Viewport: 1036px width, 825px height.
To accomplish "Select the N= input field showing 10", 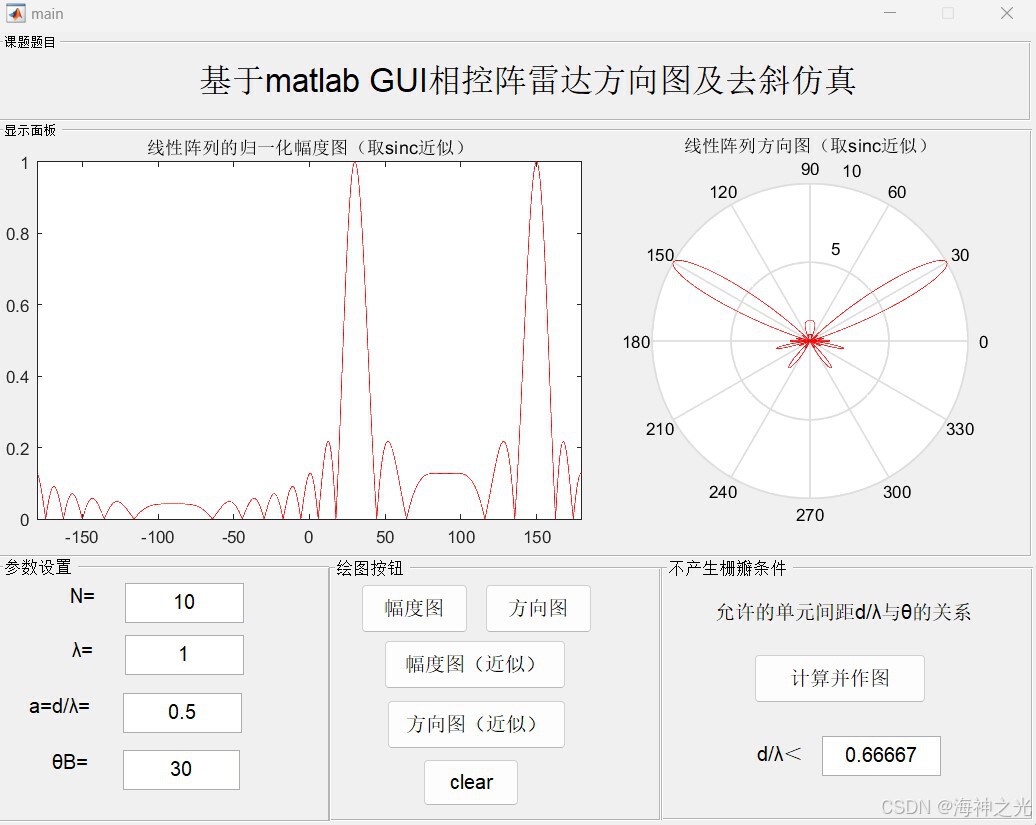I will 184,602.
